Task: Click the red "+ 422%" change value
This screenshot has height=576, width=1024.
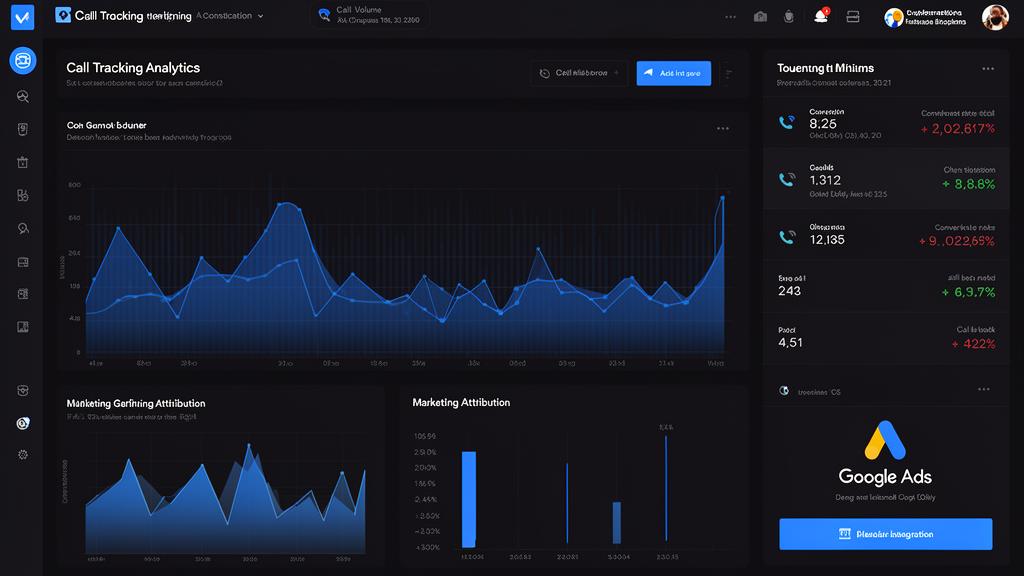Action: 973,344
